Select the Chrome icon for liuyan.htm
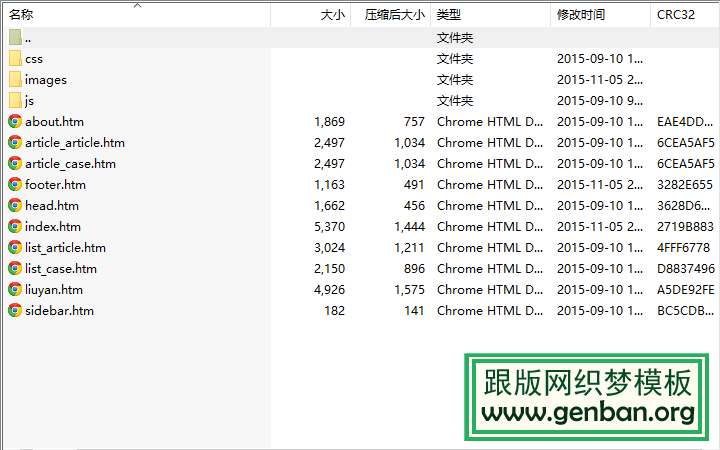The image size is (720, 450). tap(15, 289)
